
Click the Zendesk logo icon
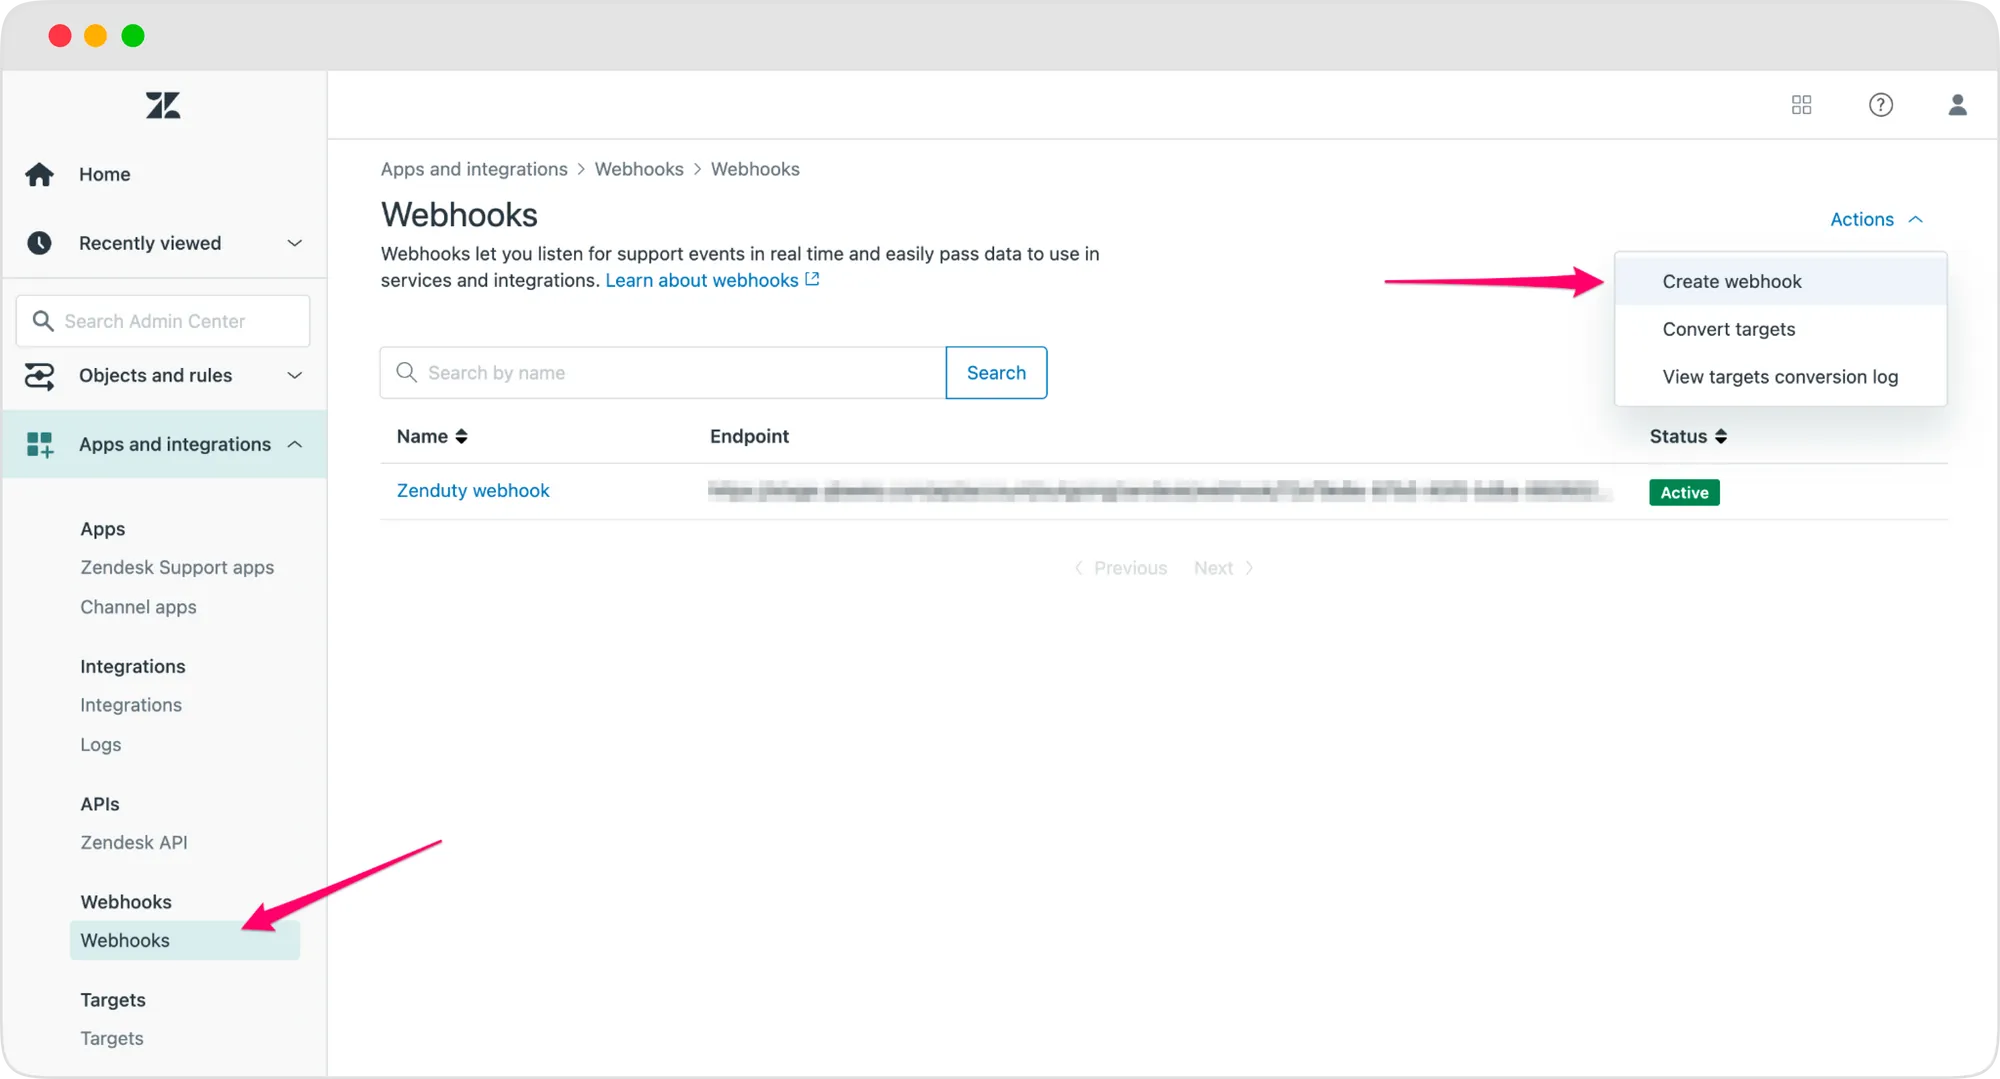pos(163,105)
